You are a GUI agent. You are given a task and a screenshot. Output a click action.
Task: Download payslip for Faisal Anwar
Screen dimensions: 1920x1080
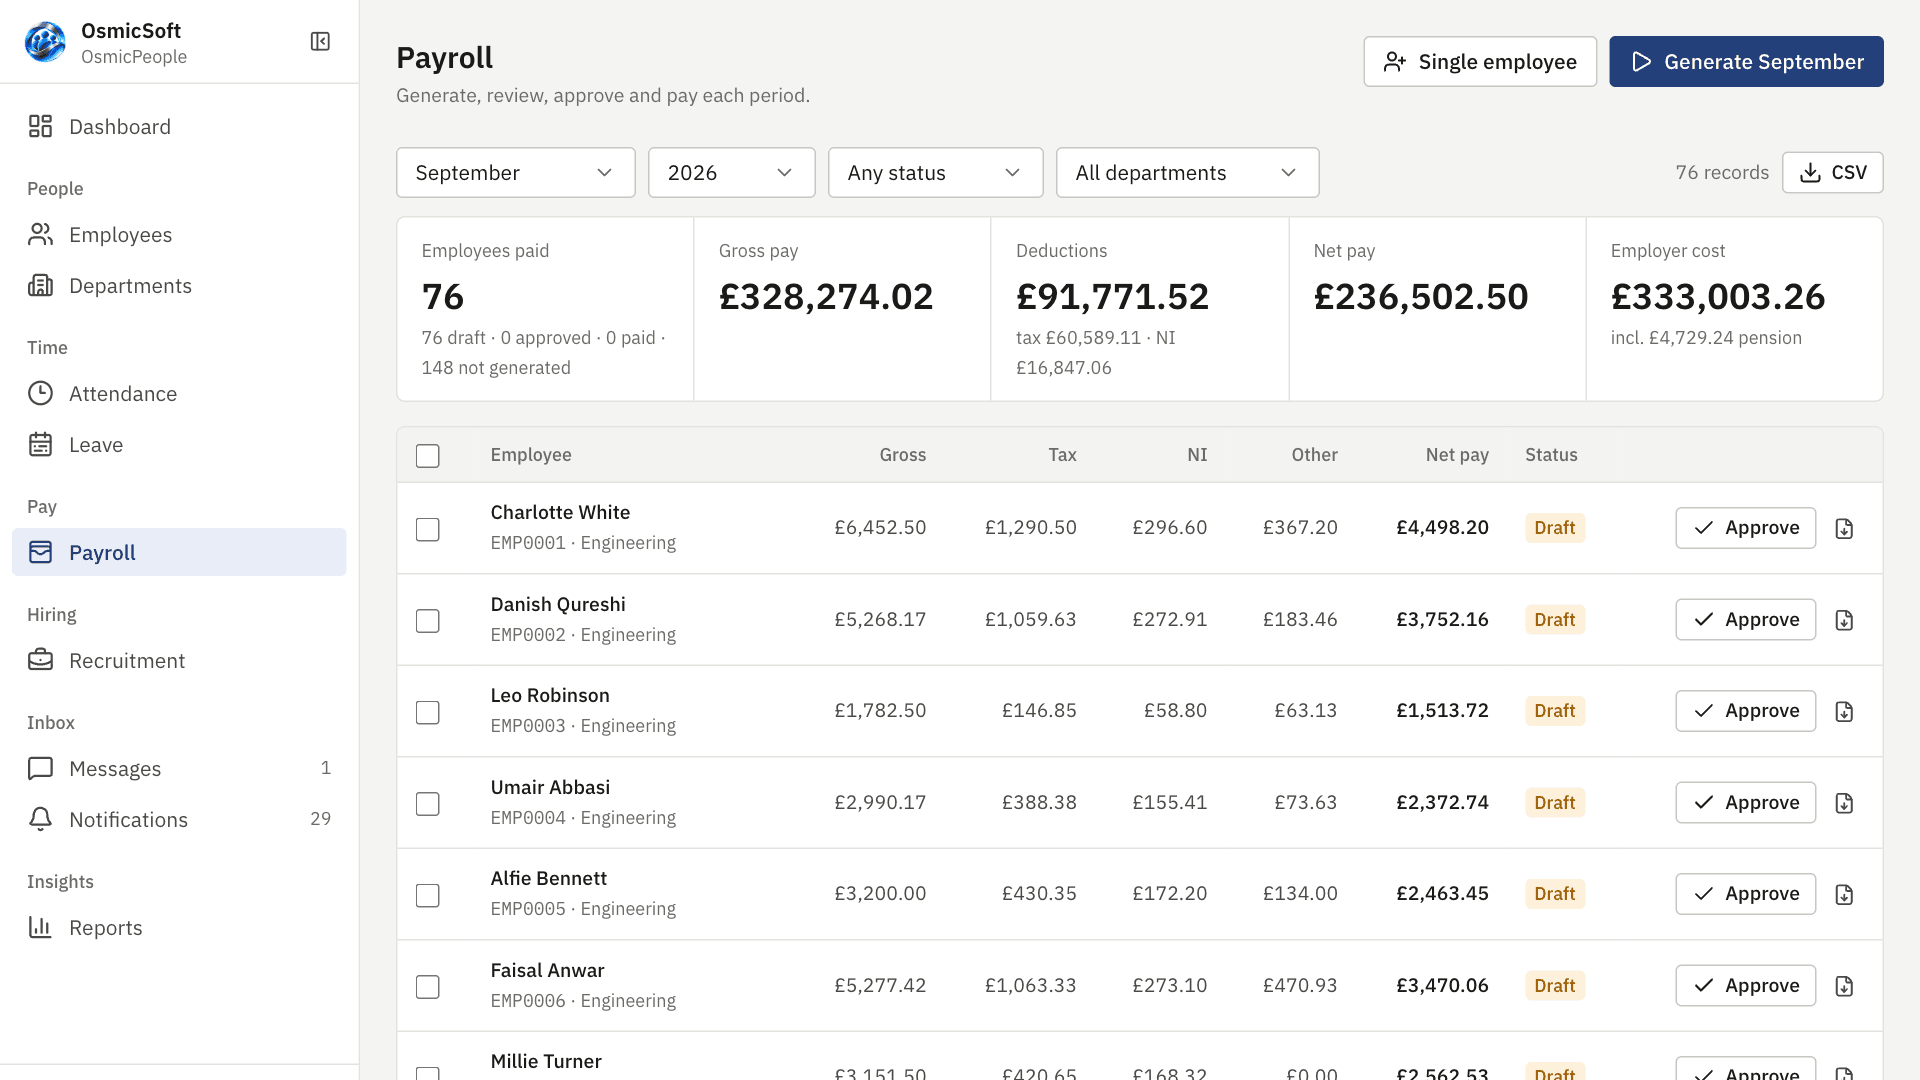coord(1845,986)
